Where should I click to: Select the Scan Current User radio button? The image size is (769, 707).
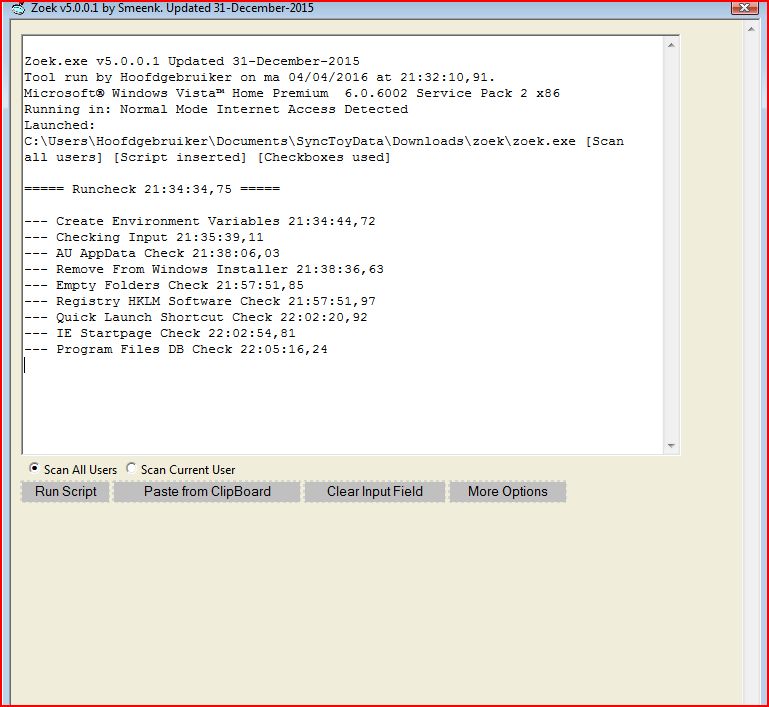pyautogui.click(x=131, y=468)
